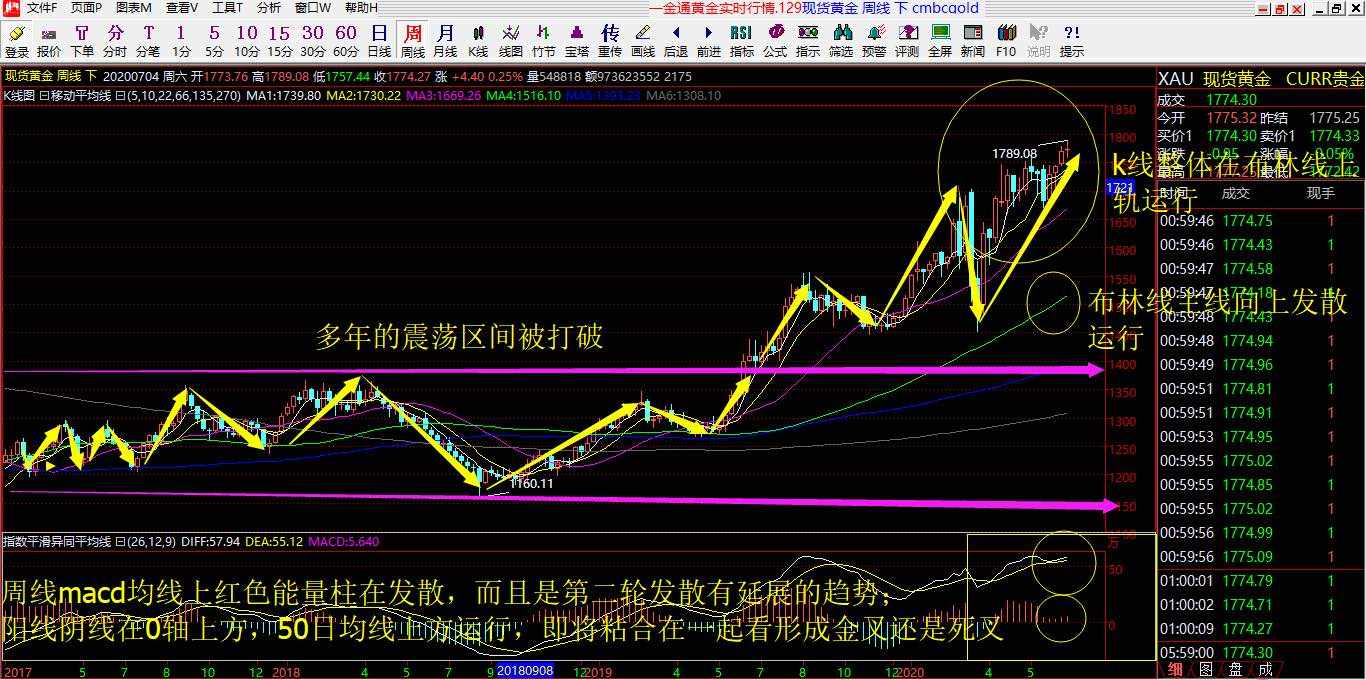The height and width of the screenshot is (680, 1366).
Task: Switch to 月线 monthly chart
Action: (x=445, y=41)
